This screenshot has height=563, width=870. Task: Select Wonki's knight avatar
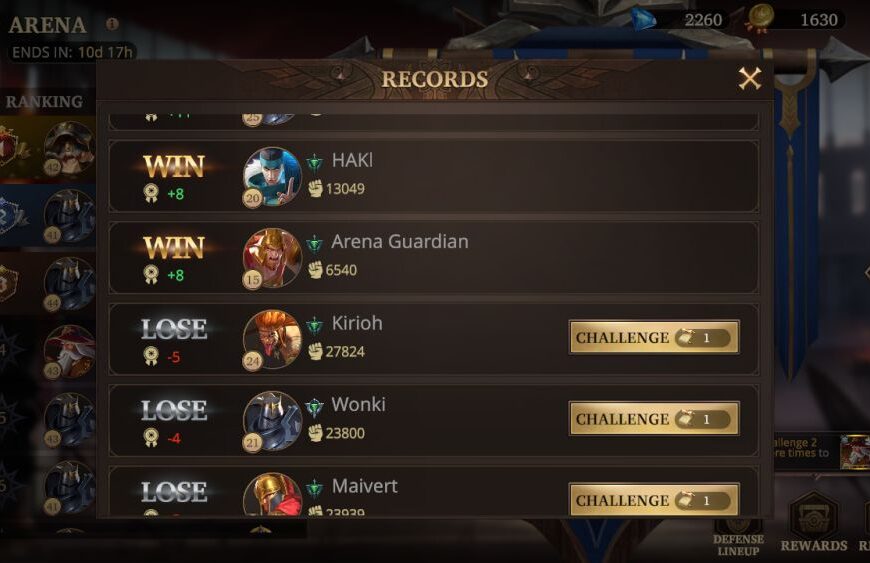click(272, 421)
